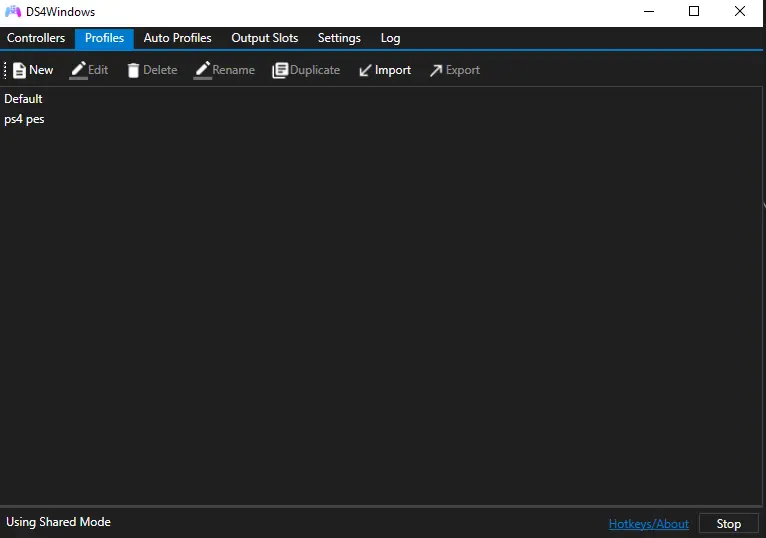Click the Duplicate pages icon
Image resolution: width=766 pixels, height=538 pixels.
[280, 70]
